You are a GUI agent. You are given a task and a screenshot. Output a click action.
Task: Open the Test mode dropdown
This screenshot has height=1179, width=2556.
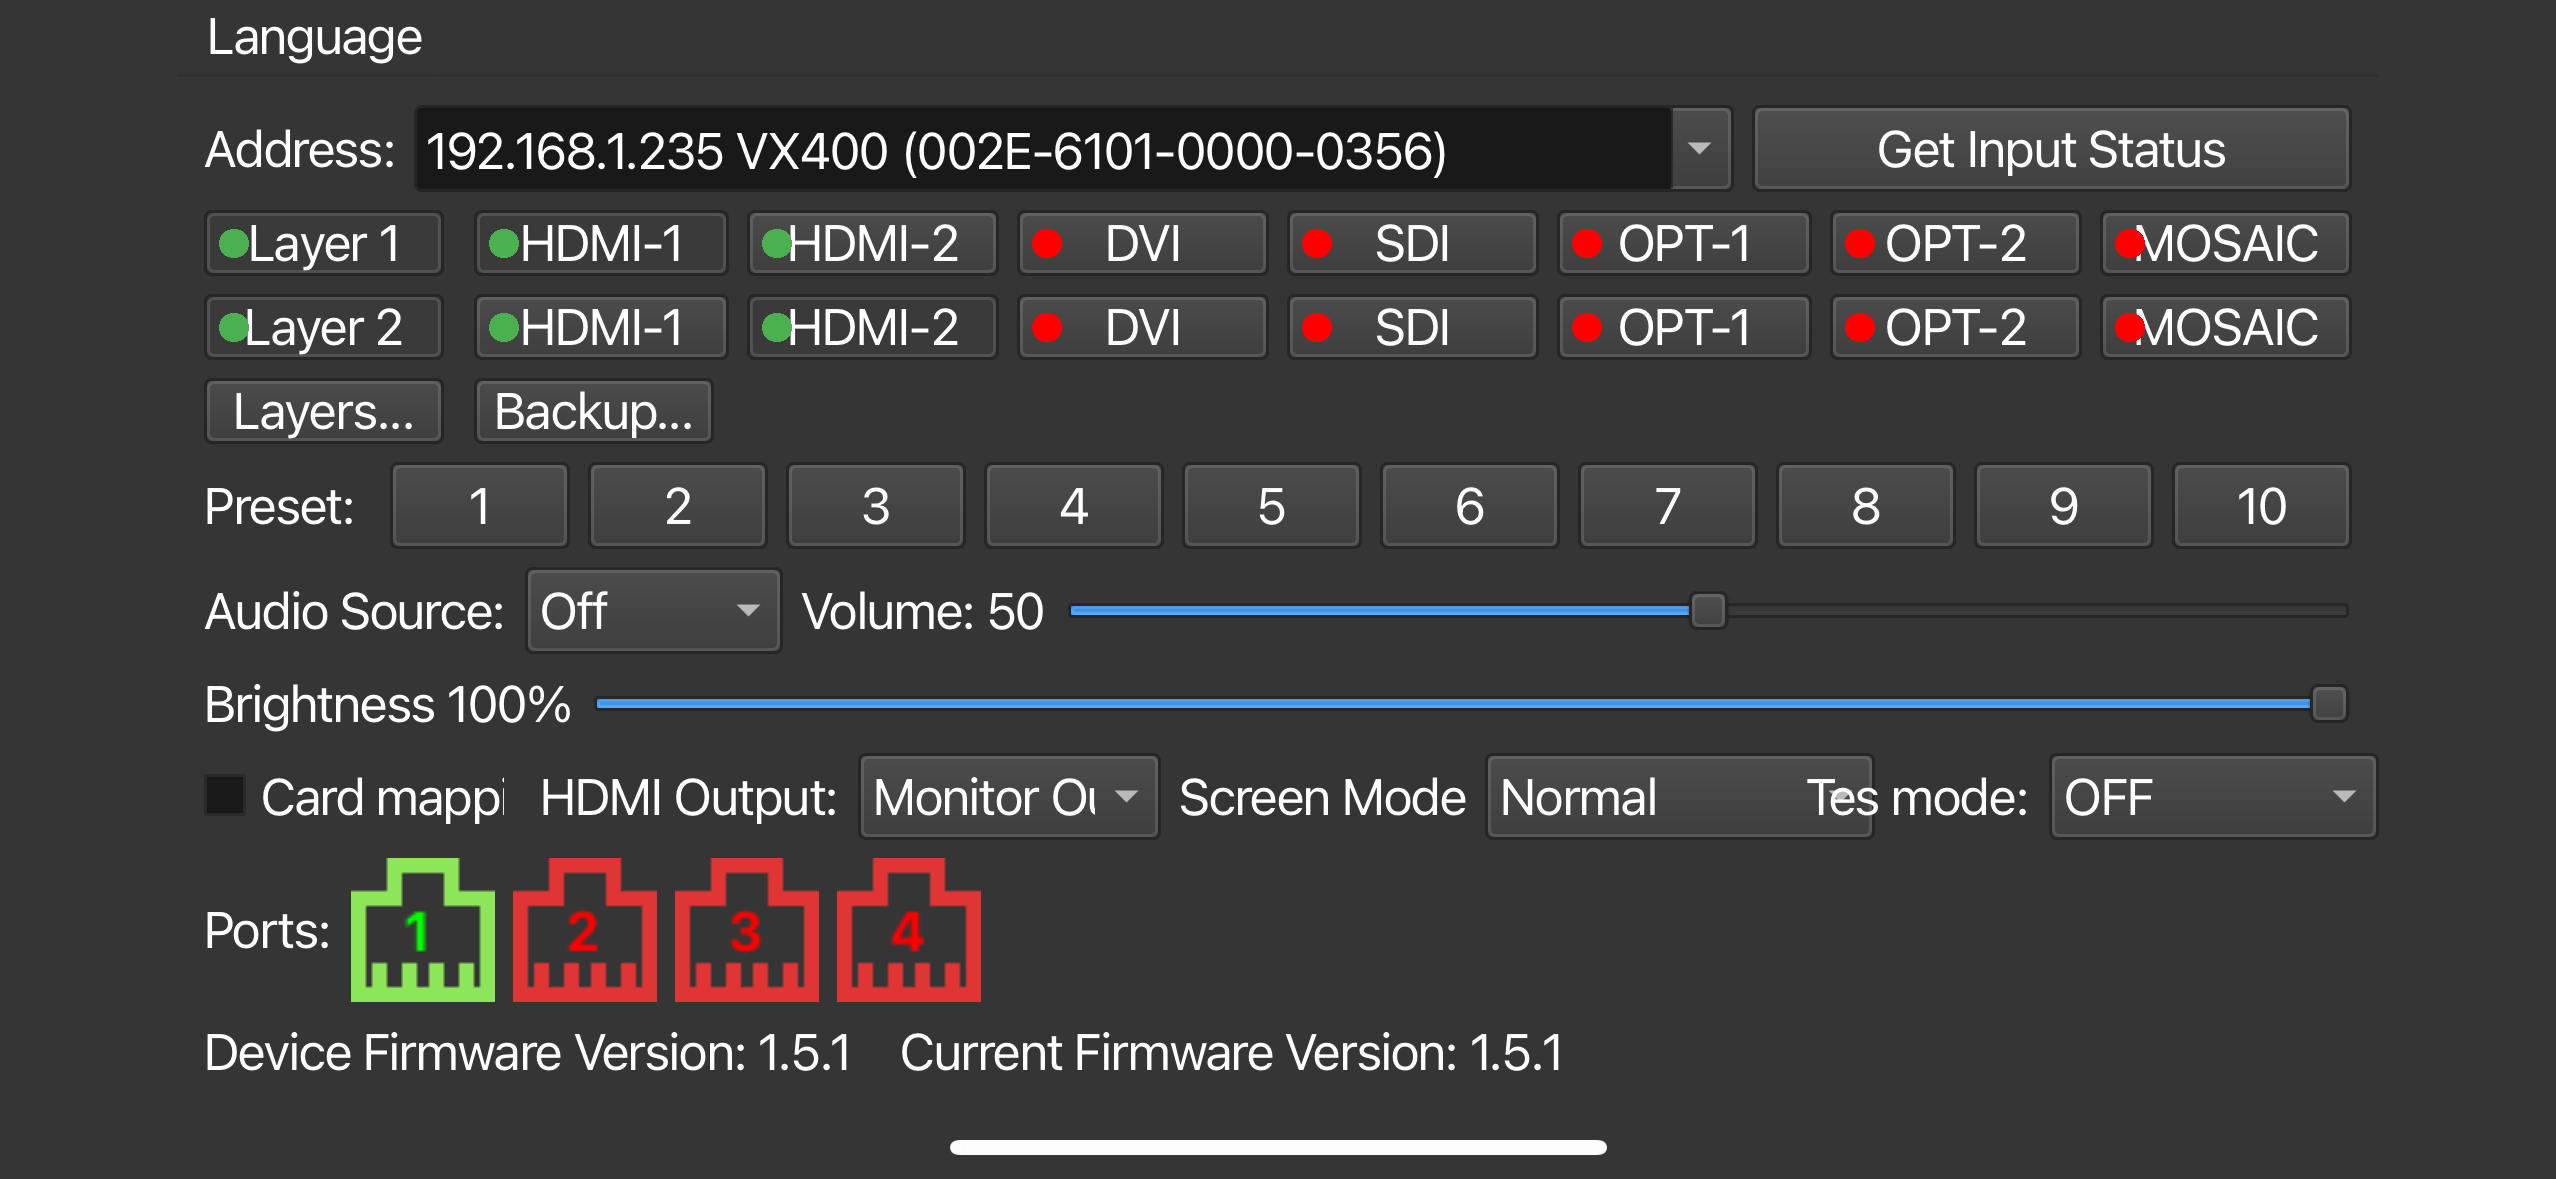pos(2211,796)
